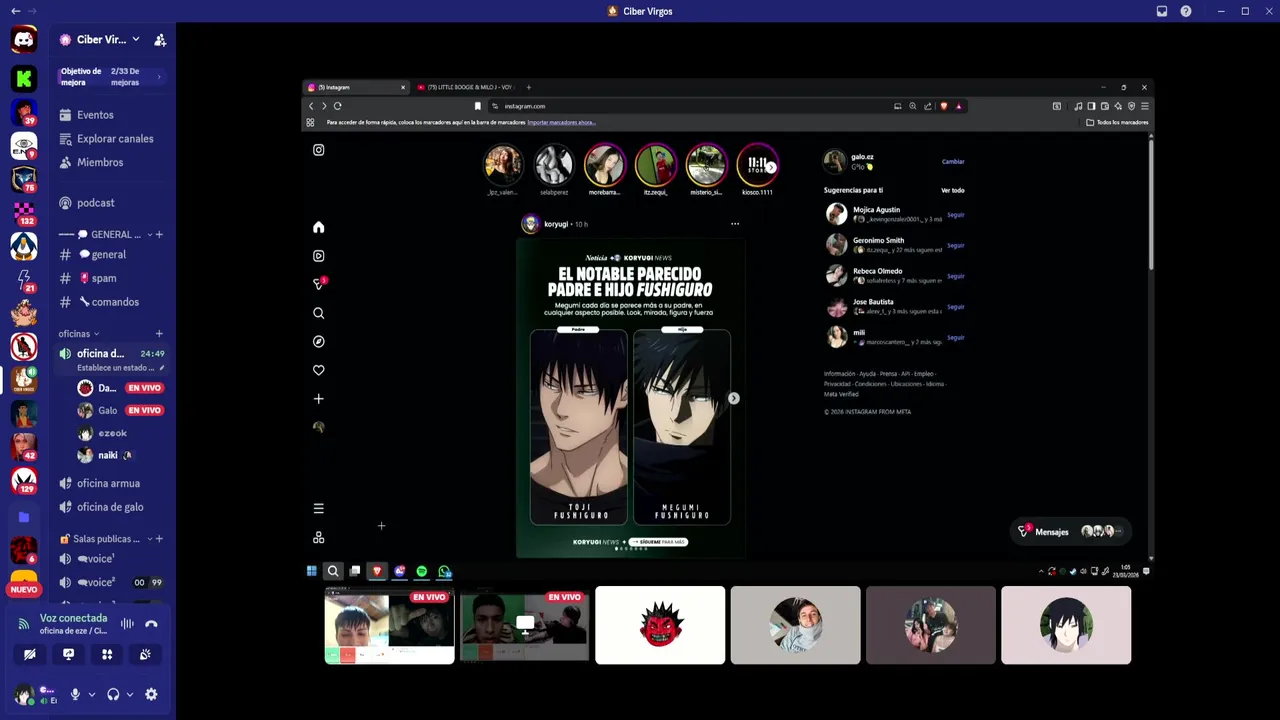This screenshot has width=1280, height=720.
Task: Switch to LITTLE BOOGIE YouTube tab in stream
Action: pos(467,87)
